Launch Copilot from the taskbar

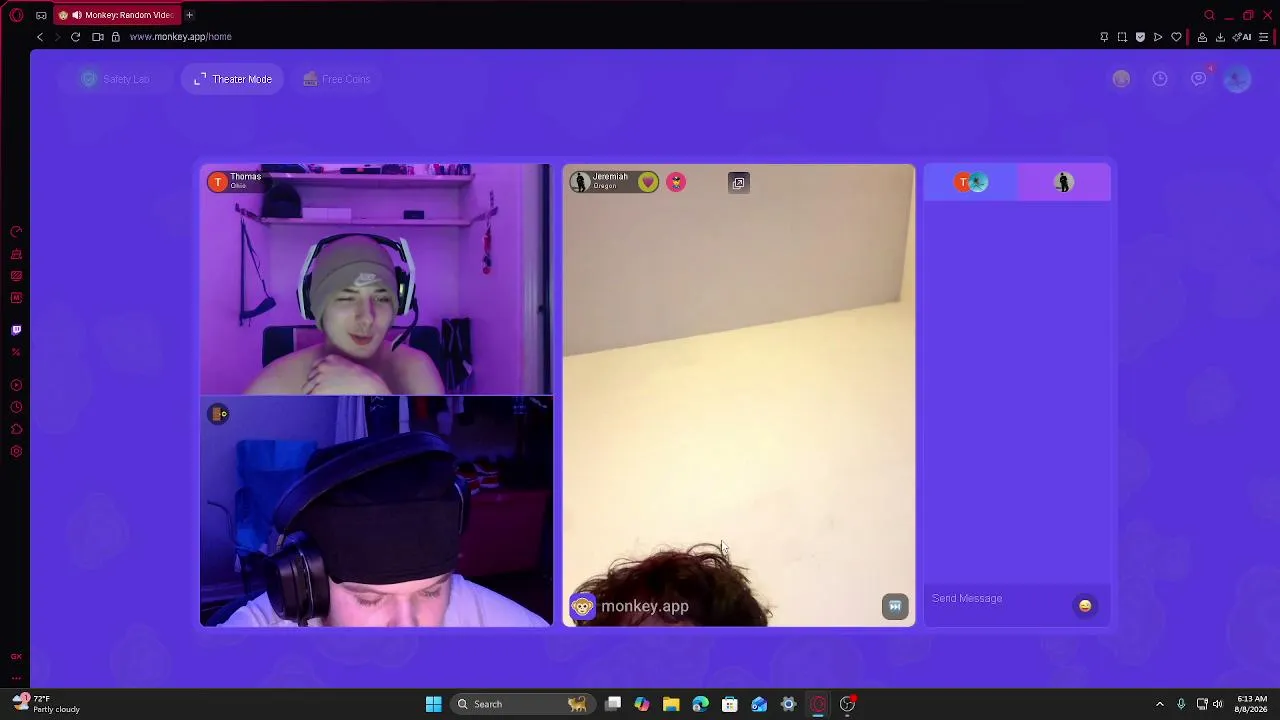point(642,704)
